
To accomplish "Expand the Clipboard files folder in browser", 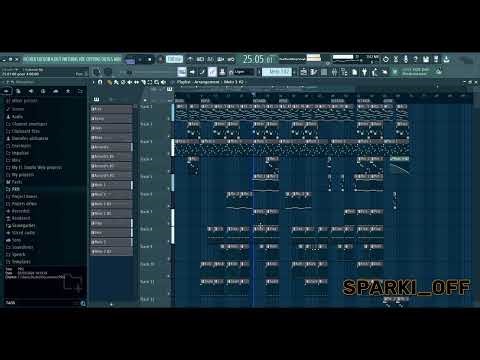I will coord(23,131).
